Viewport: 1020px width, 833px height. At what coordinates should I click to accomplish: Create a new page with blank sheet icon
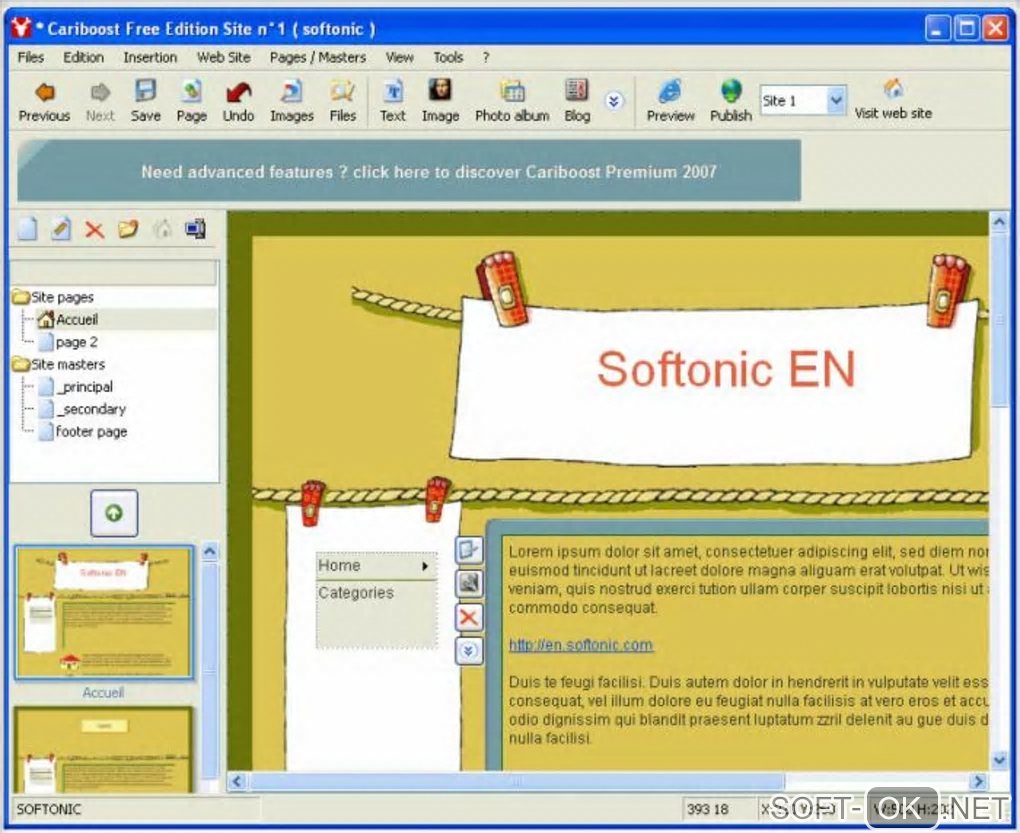point(27,229)
